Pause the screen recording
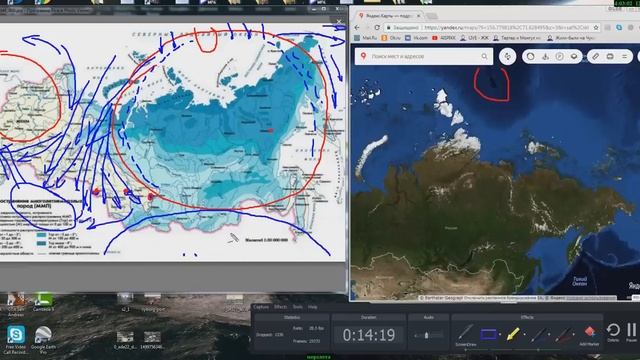Viewport: 640px width, 360px height. click(631, 330)
